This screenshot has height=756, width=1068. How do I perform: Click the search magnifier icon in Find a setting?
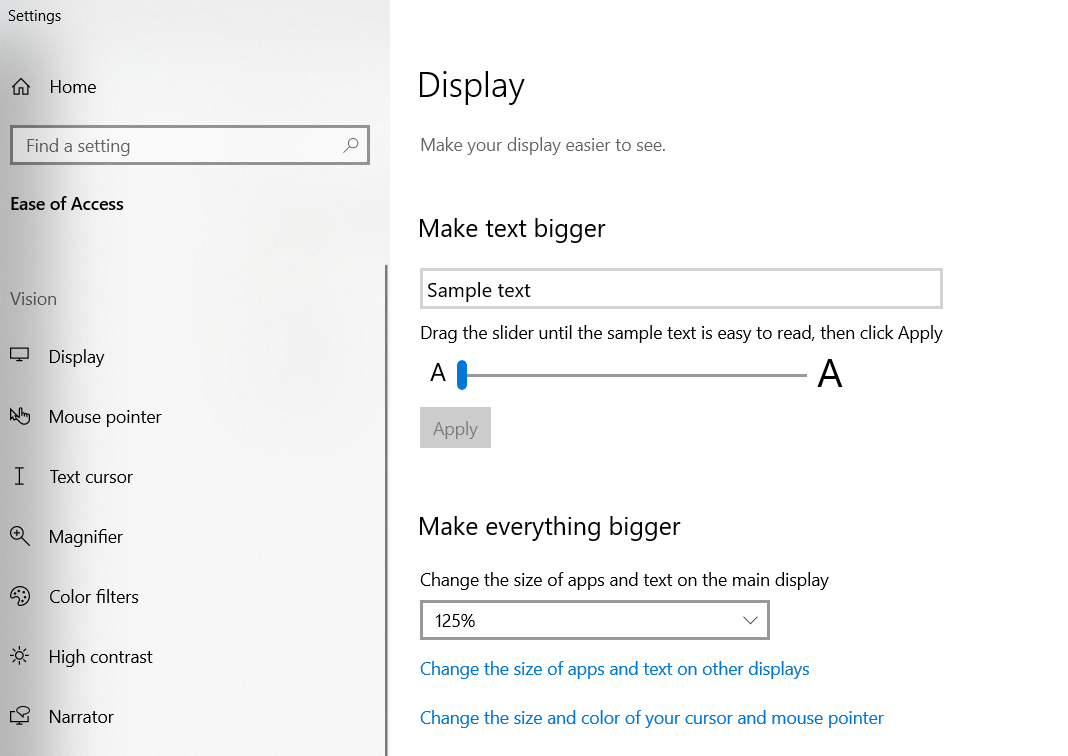pyautogui.click(x=351, y=144)
